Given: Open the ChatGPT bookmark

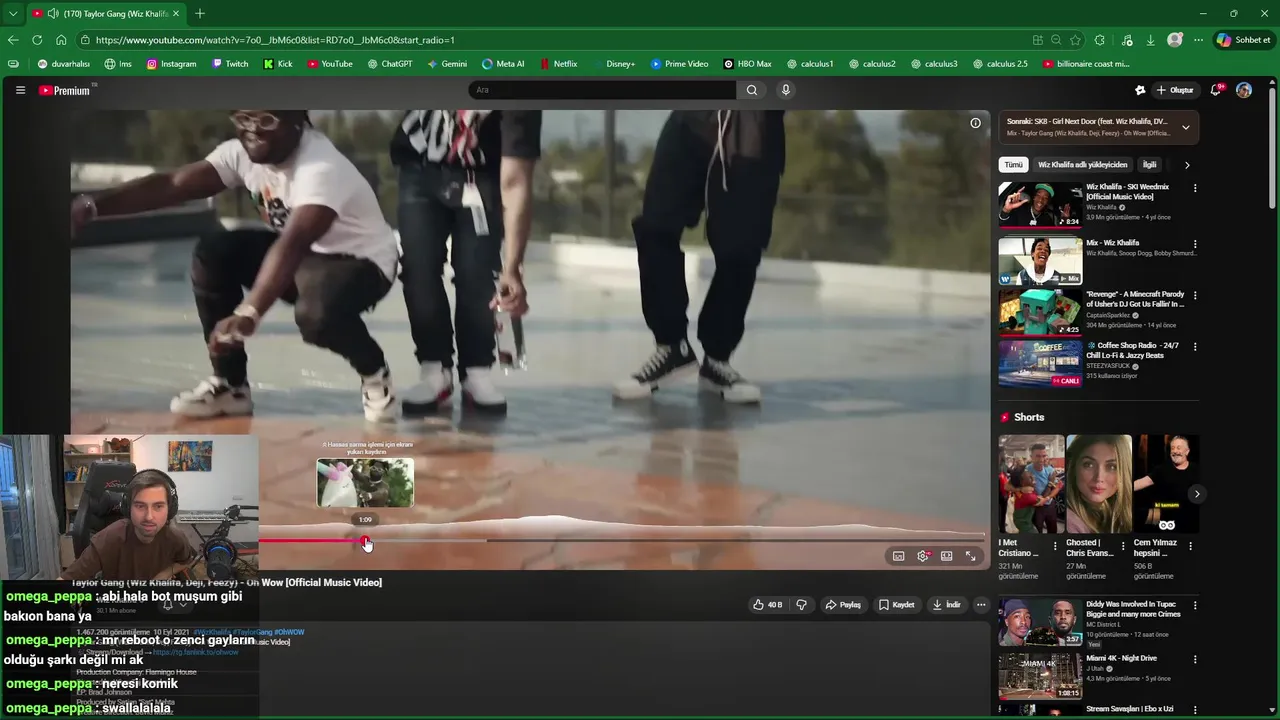Looking at the screenshot, I should (390, 64).
